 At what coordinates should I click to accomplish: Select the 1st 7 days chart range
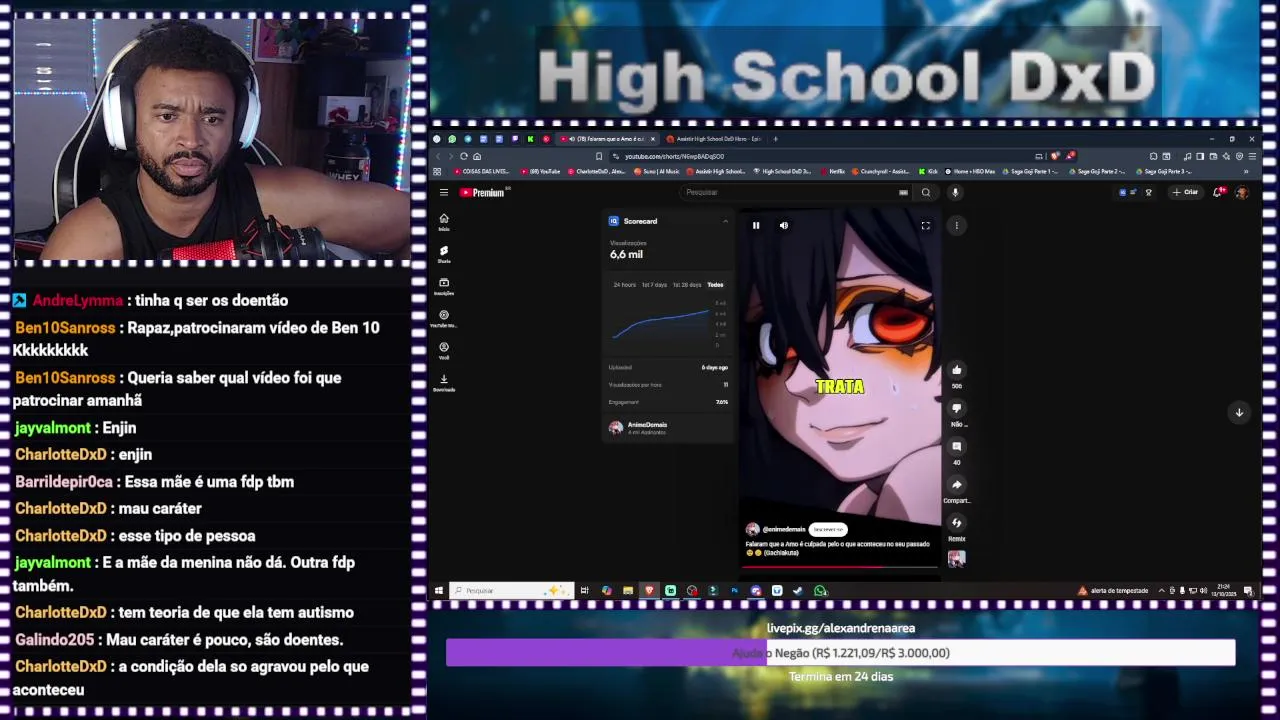(654, 285)
